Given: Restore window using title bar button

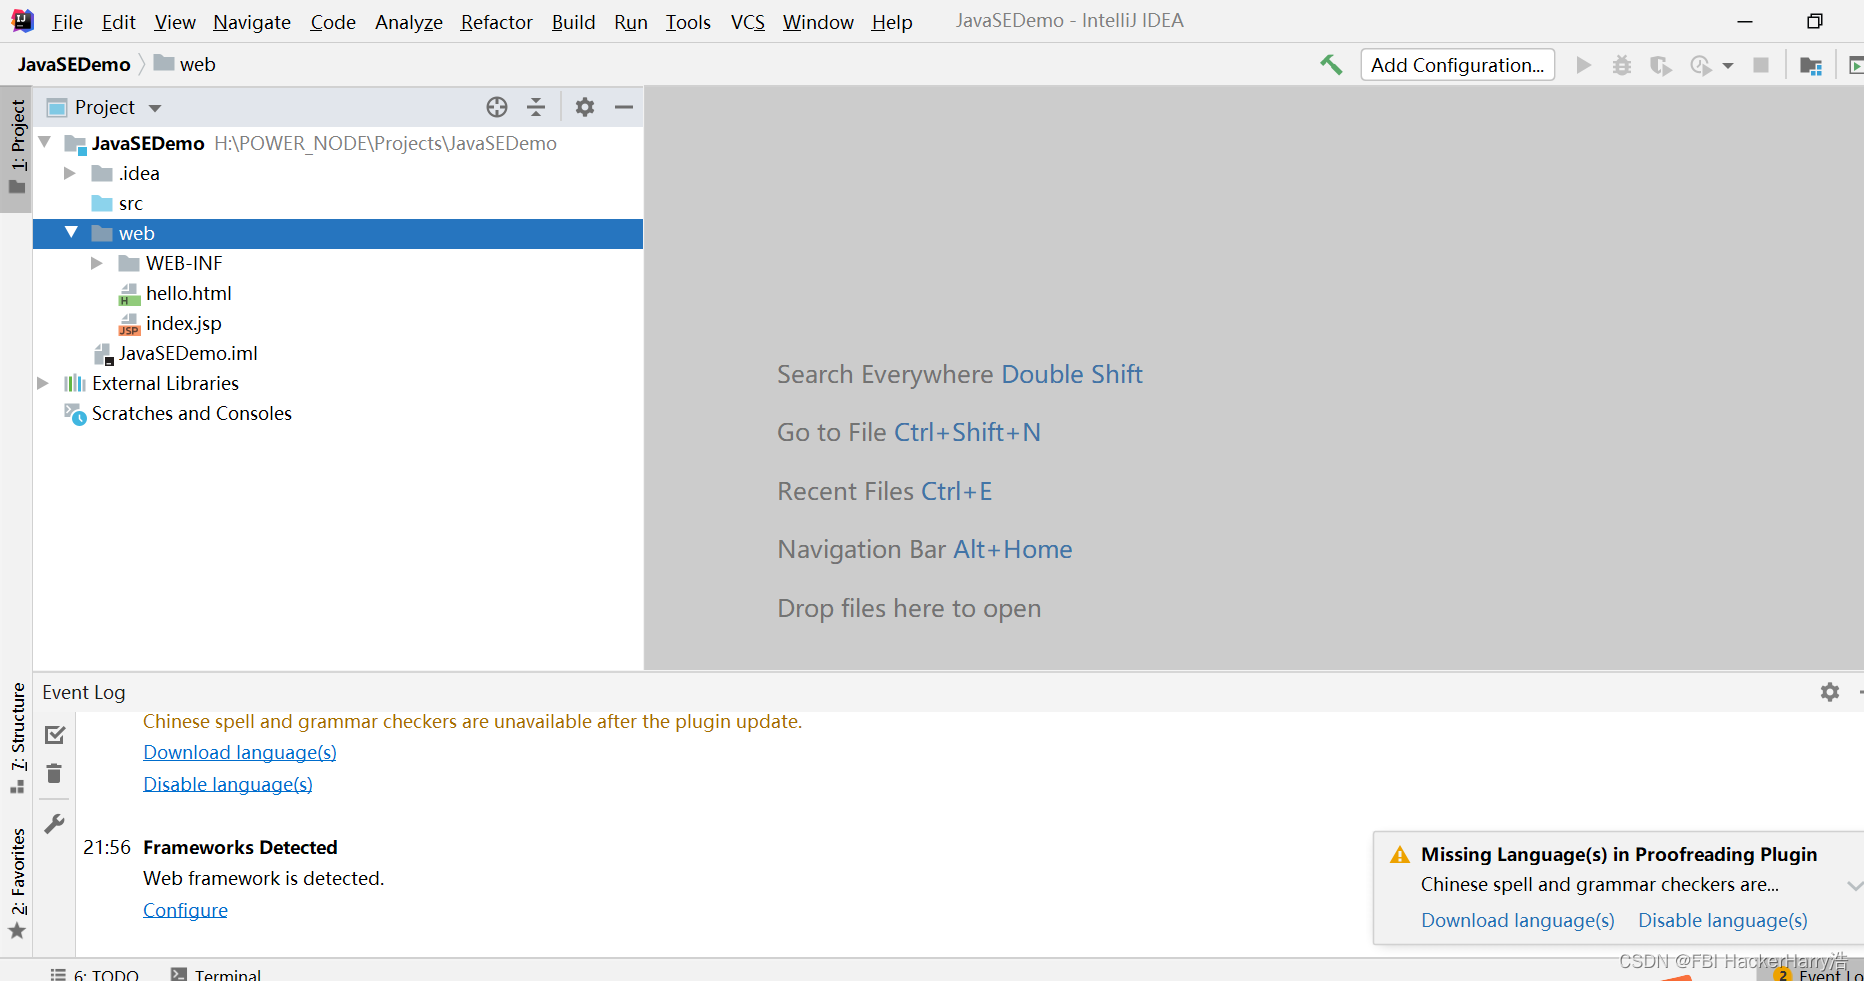Looking at the screenshot, I should click(1815, 21).
